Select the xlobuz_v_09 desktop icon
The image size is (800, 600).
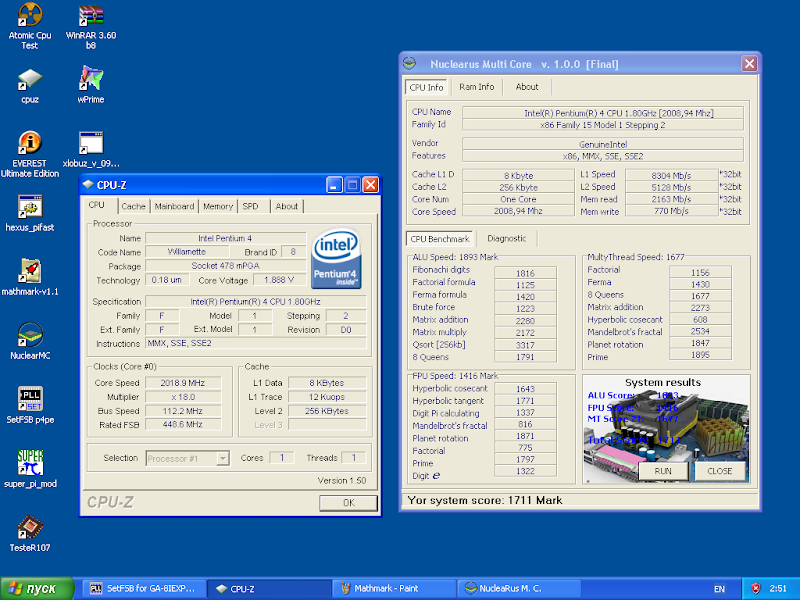point(91,150)
